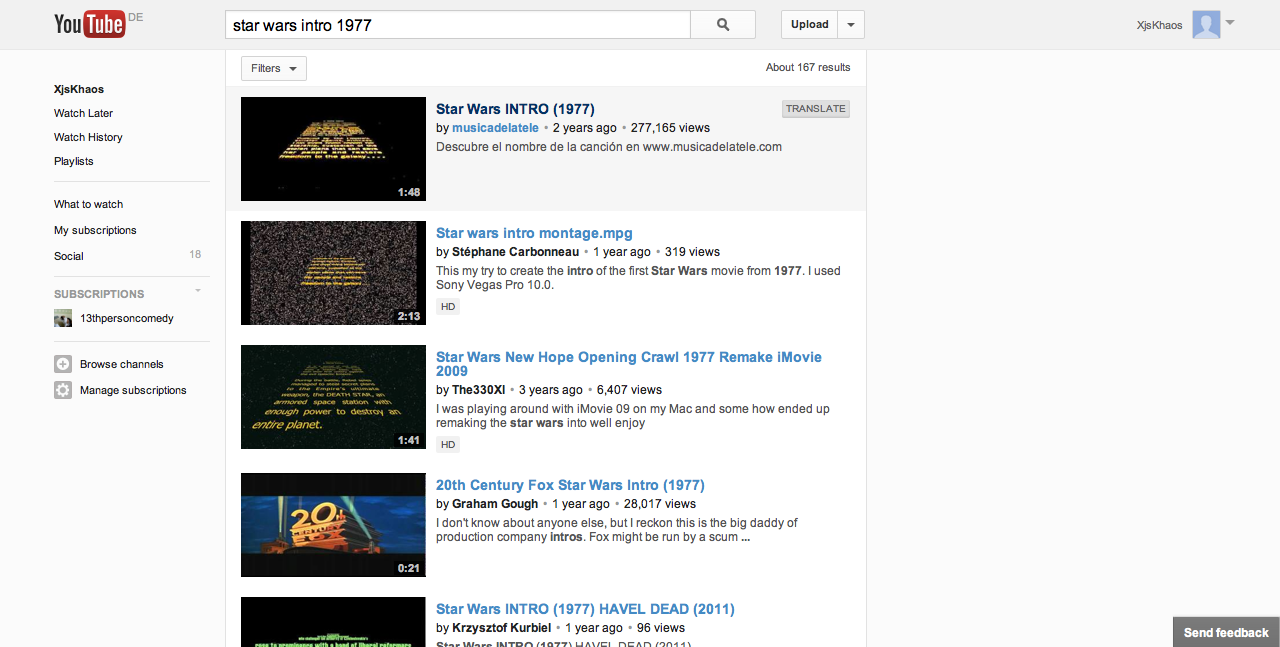The height and width of the screenshot is (647, 1280).
Task: Open 20th Century Fox Star Wars Intro title
Action: [570, 485]
